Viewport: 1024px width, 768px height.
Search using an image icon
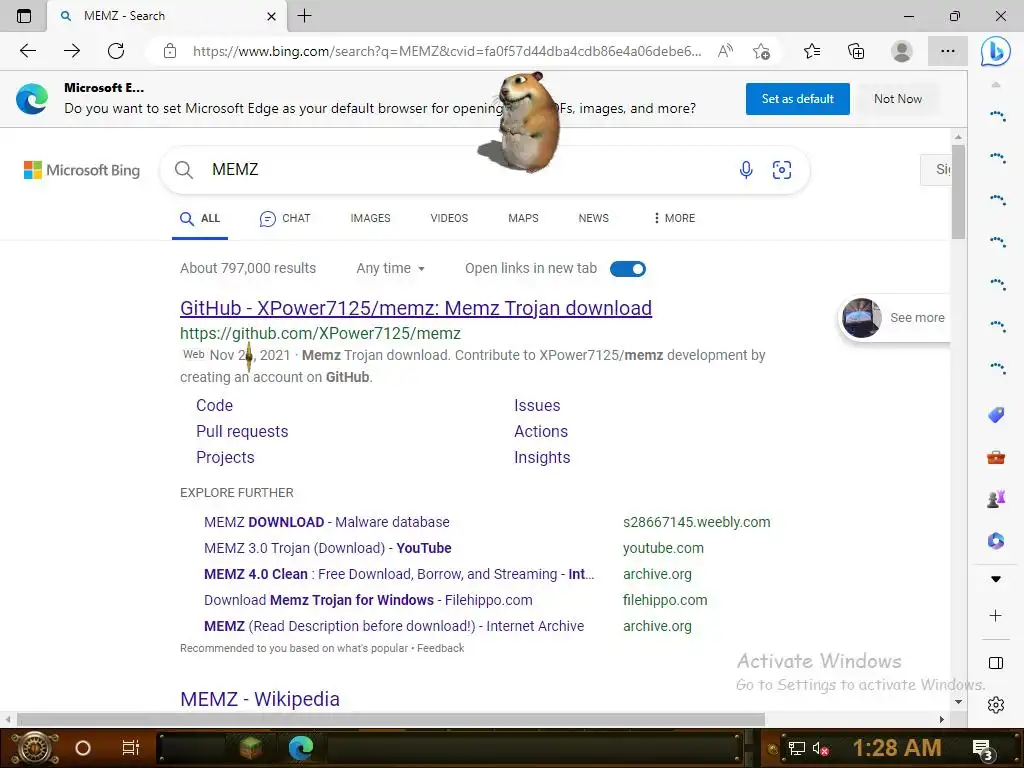pos(782,170)
